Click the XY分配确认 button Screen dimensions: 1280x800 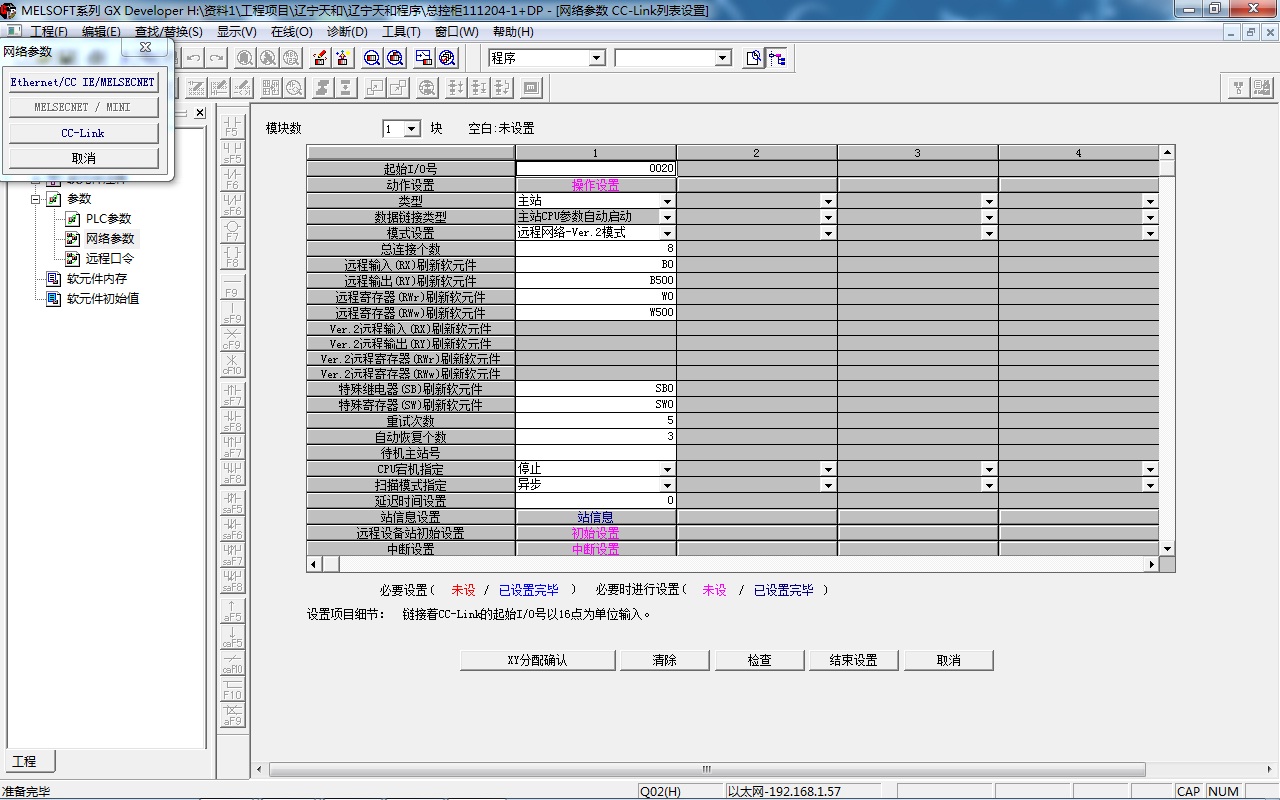click(537, 660)
